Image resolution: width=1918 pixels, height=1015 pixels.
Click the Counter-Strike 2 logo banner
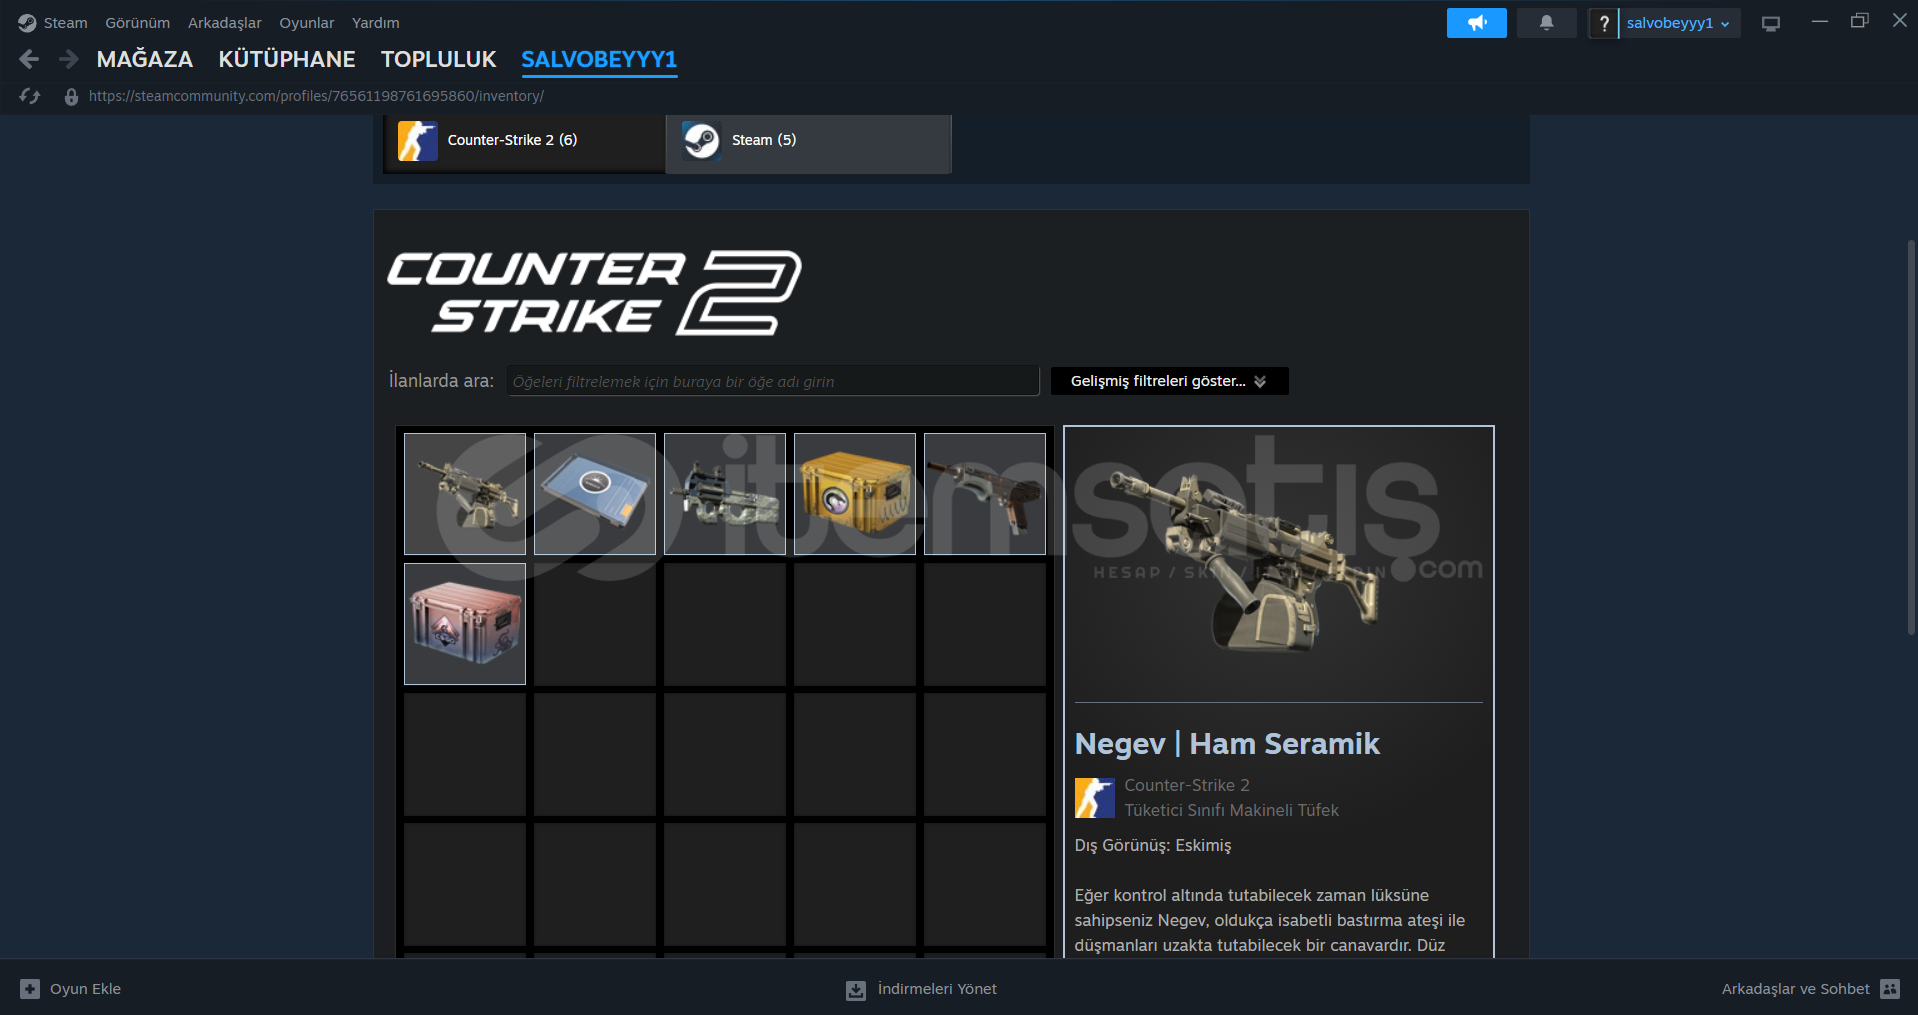click(594, 292)
